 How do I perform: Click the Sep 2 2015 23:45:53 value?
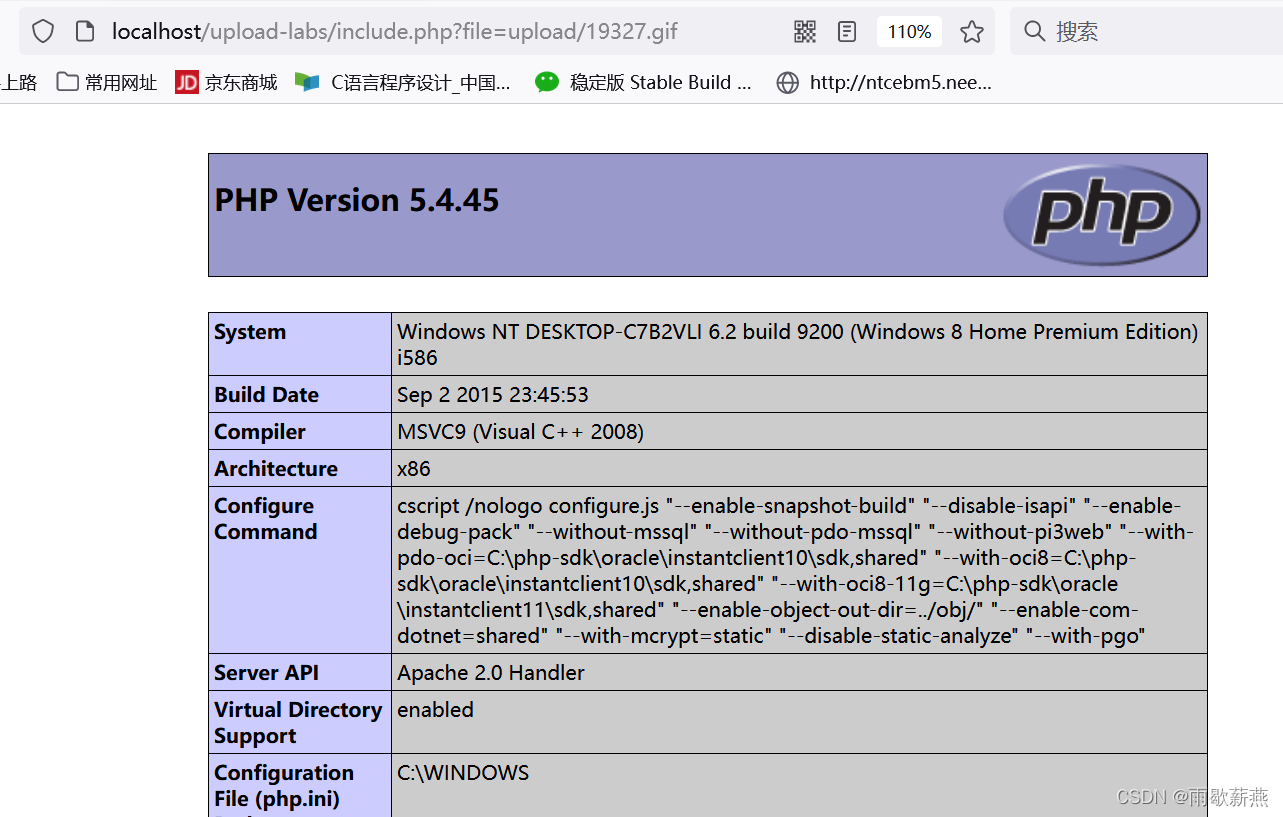493,395
